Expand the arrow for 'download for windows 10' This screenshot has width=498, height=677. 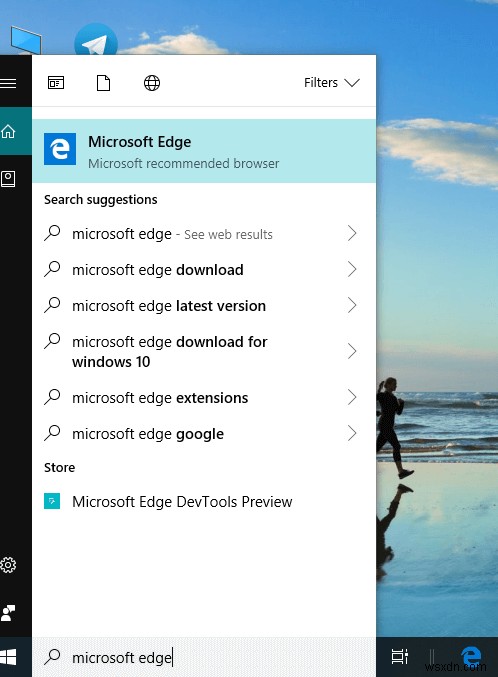click(x=352, y=351)
